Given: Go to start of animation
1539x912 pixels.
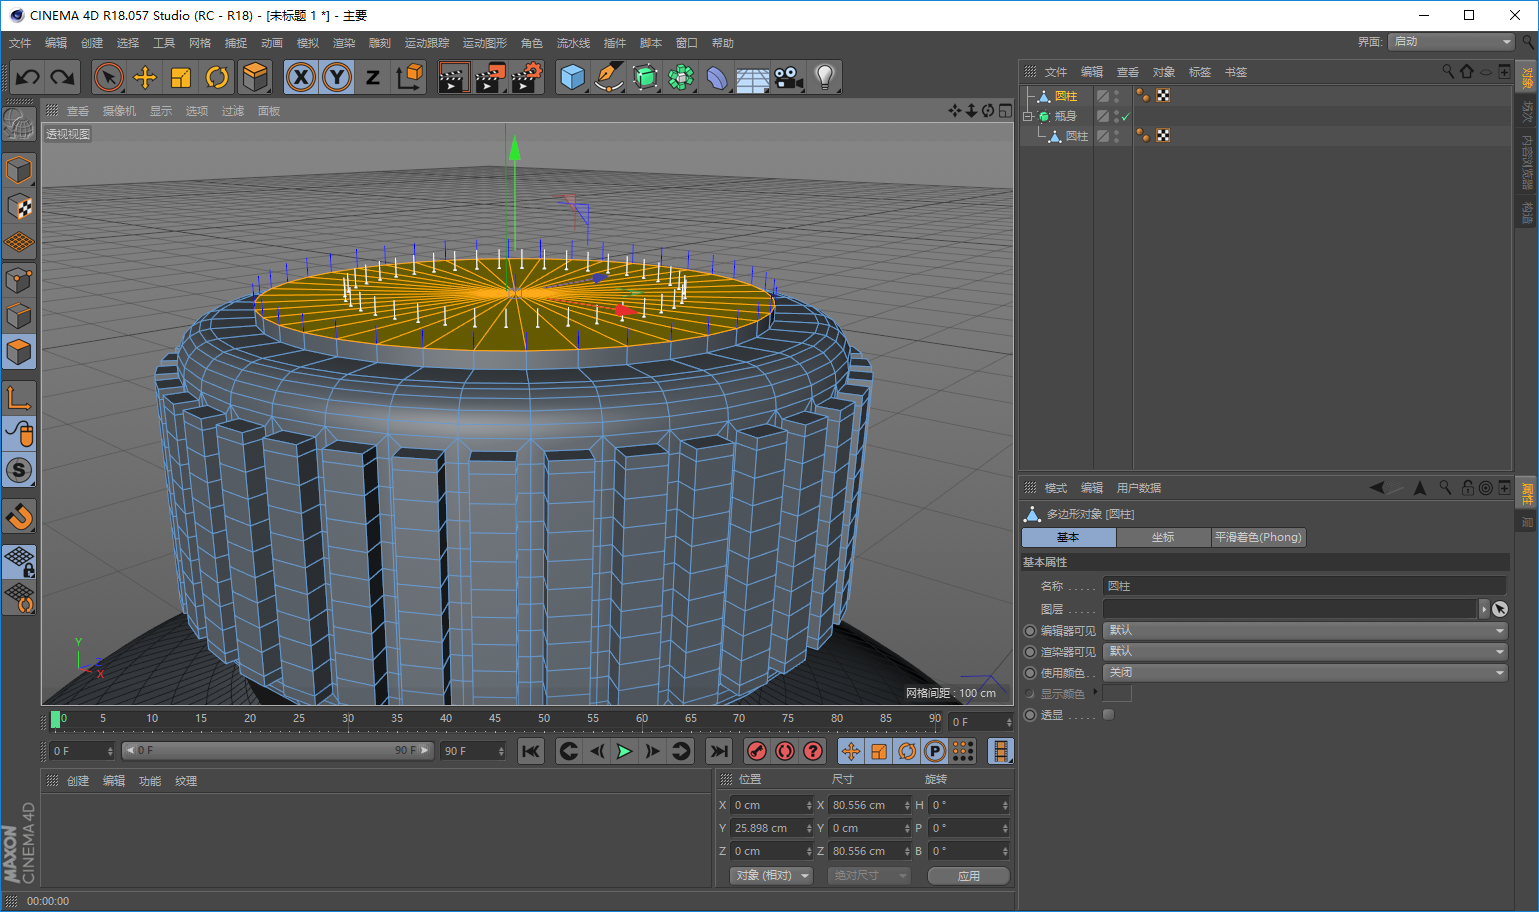Looking at the screenshot, I should point(531,751).
